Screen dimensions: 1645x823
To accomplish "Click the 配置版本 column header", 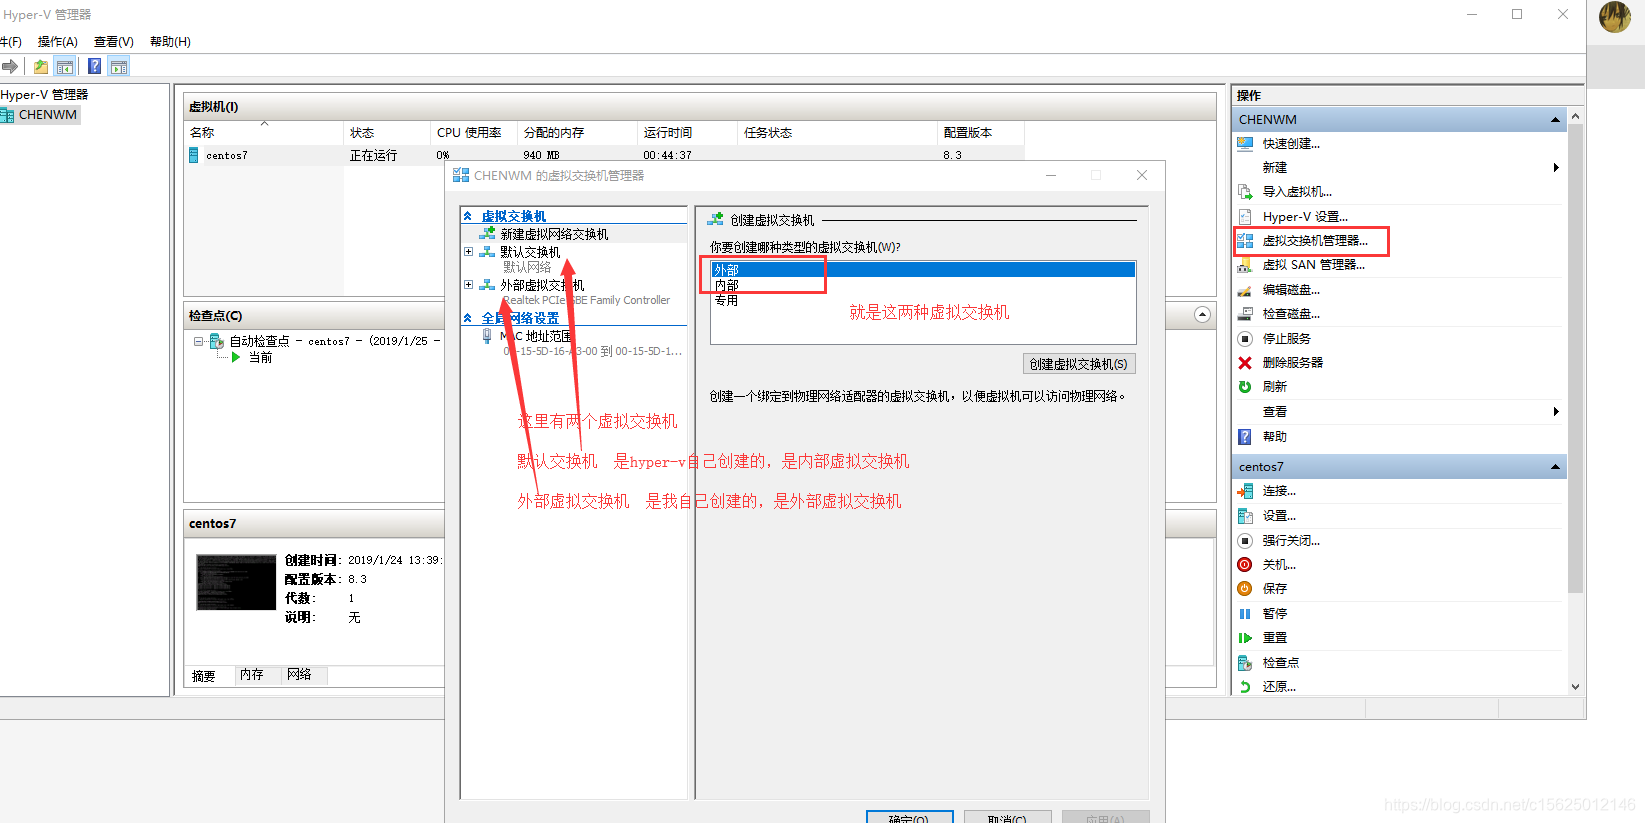I will pos(980,133).
